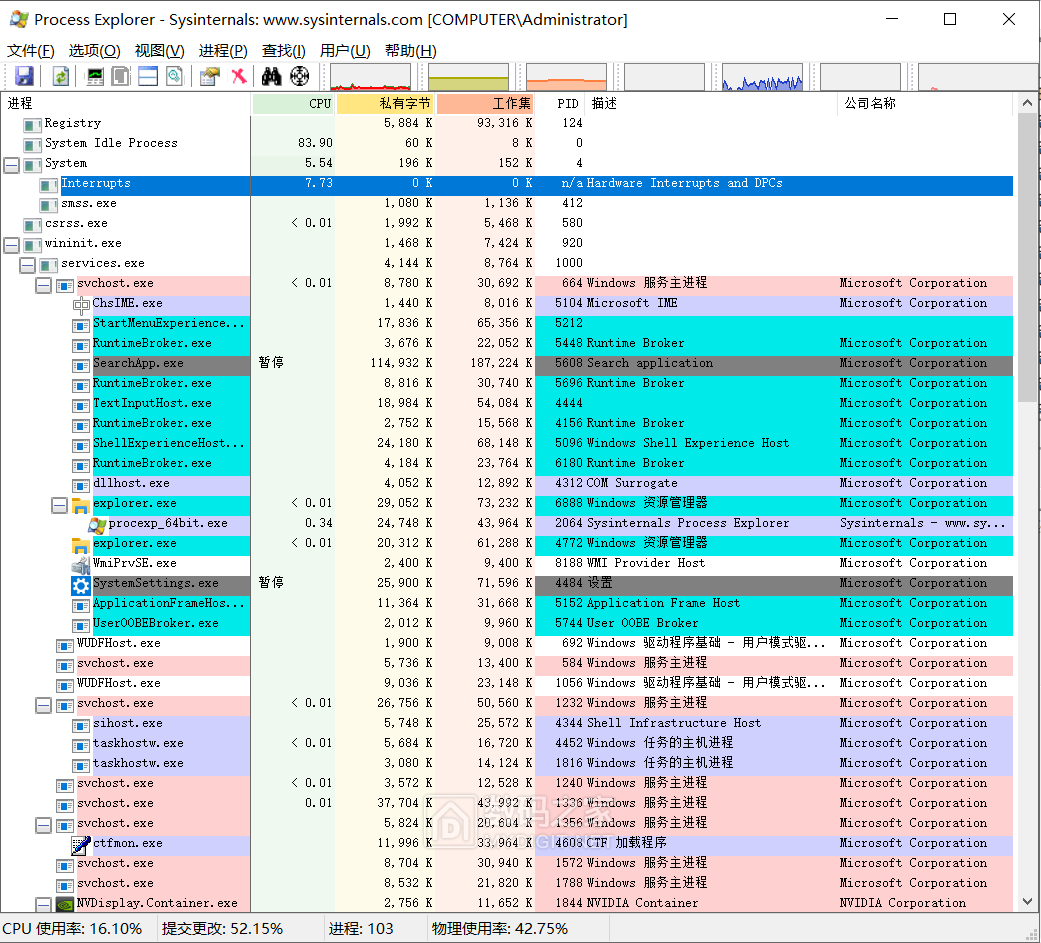The height and width of the screenshot is (943, 1041).
Task: Collapse the explorer.exe PID 6888 node
Action: tap(59, 505)
